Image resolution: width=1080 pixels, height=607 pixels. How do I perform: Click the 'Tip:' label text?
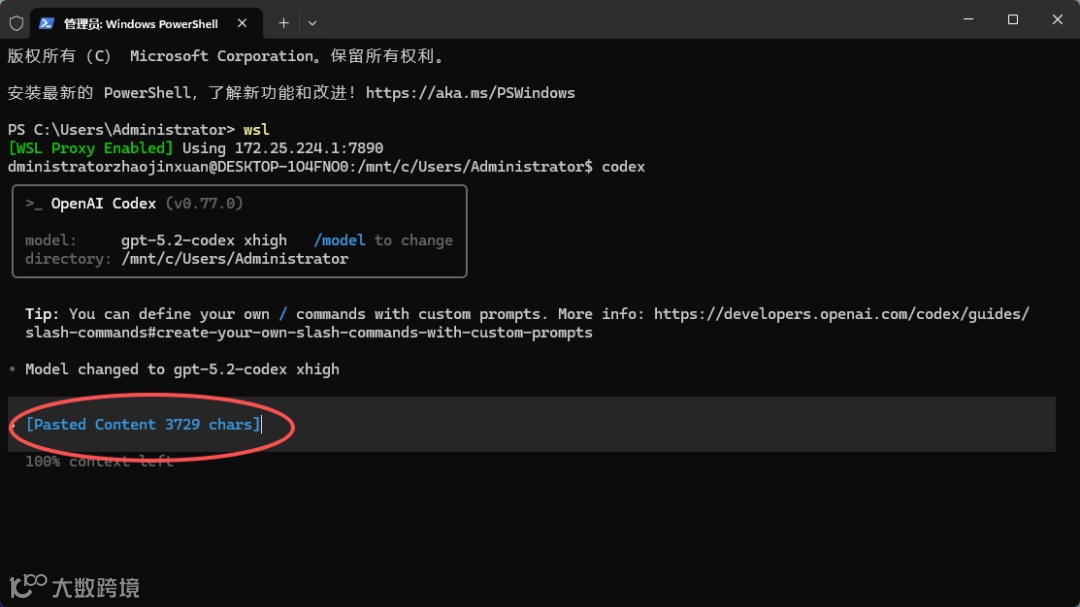pos(42,314)
